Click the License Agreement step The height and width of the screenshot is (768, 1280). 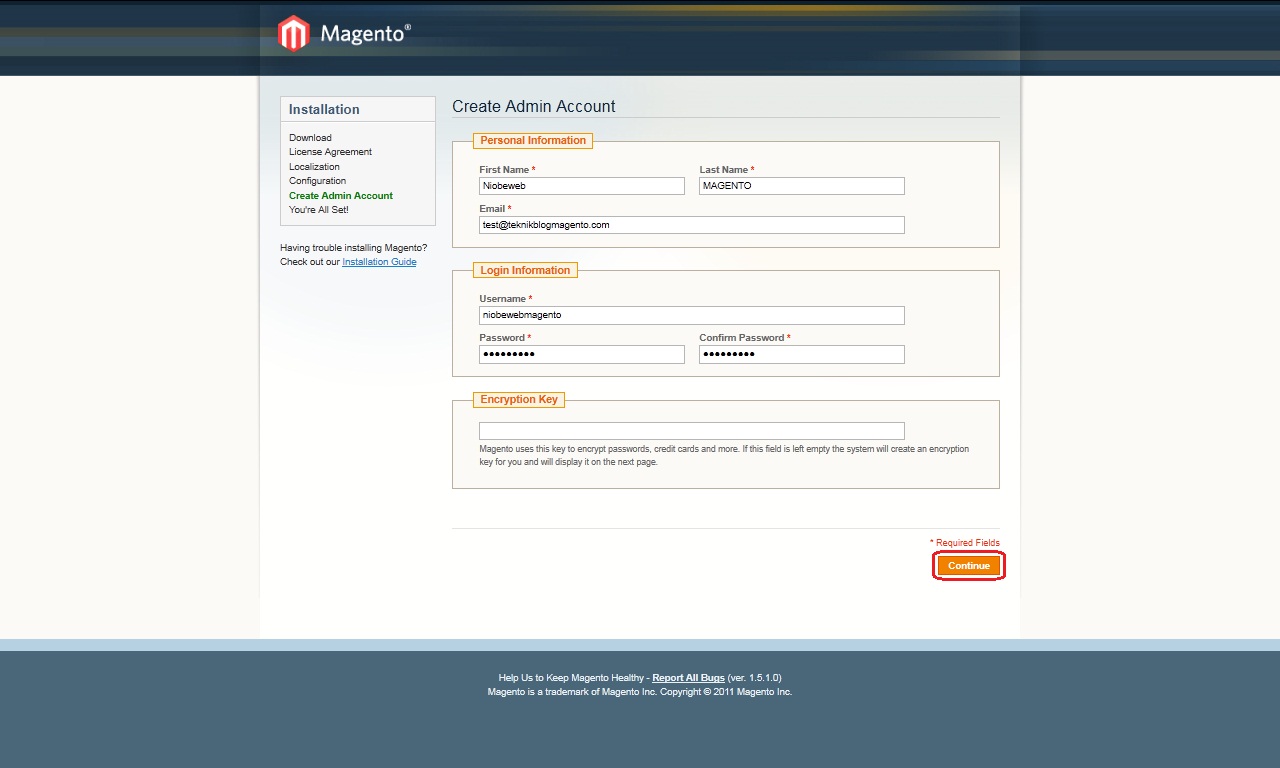[330, 152]
